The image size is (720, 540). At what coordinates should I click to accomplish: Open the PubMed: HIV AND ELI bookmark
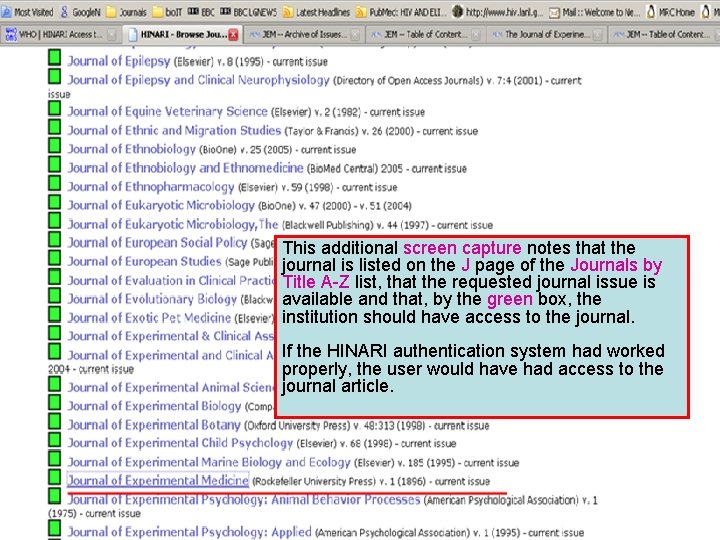(x=401, y=12)
